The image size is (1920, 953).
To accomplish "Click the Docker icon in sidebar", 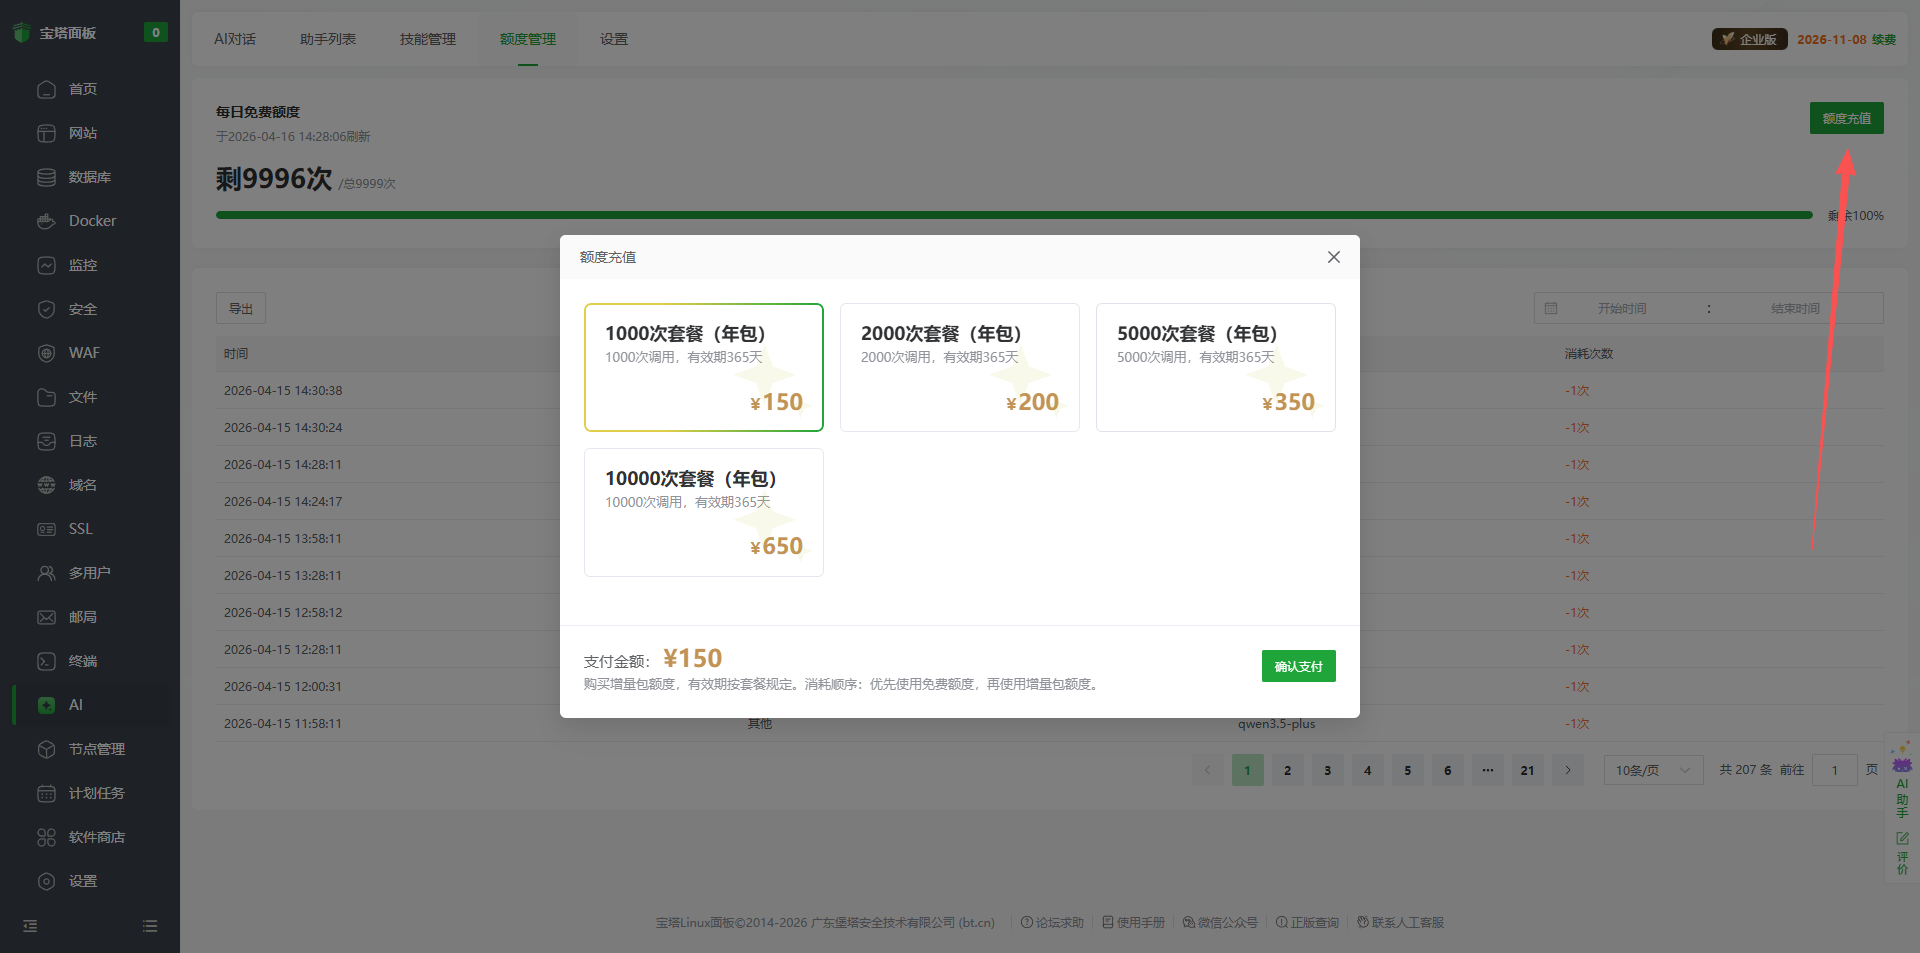I will [x=46, y=221].
